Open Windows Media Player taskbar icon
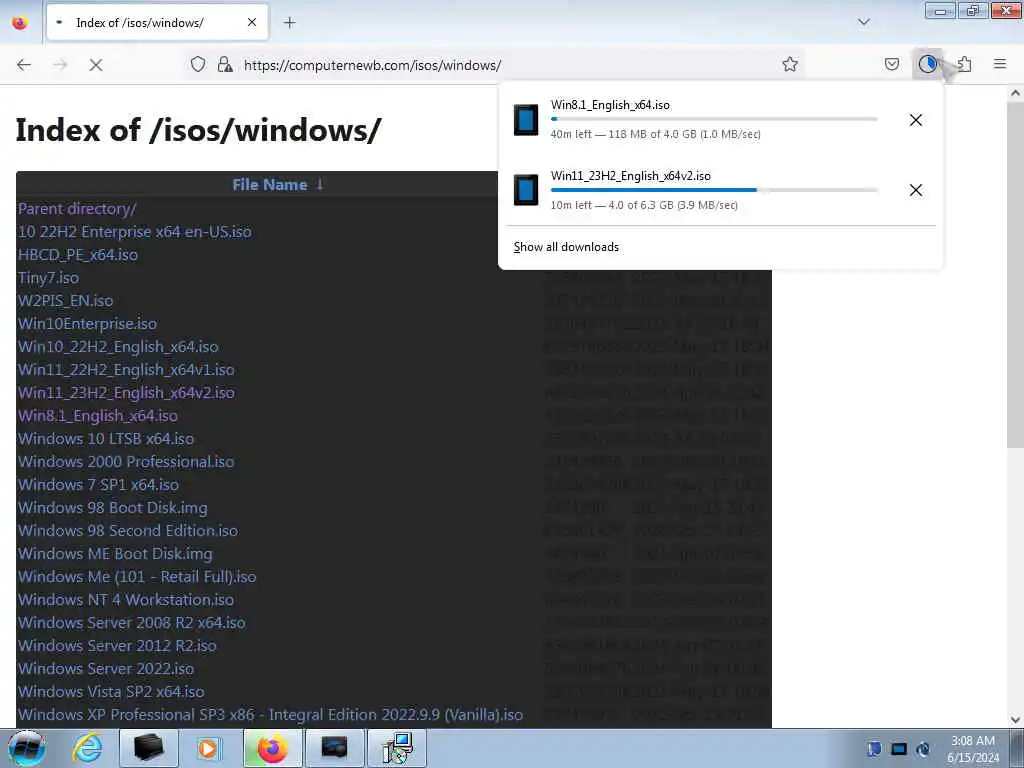Viewport: 1024px width, 768px height. pyautogui.click(x=208, y=748)
